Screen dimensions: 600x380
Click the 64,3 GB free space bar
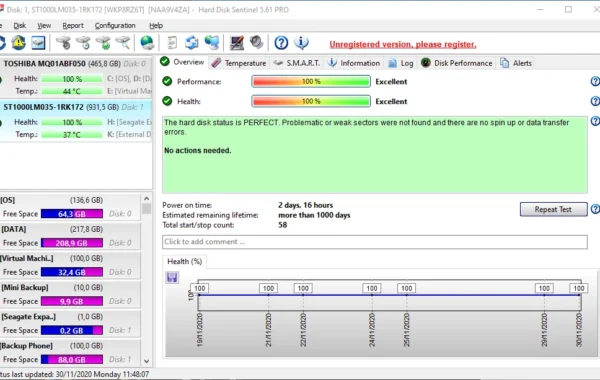72,214
